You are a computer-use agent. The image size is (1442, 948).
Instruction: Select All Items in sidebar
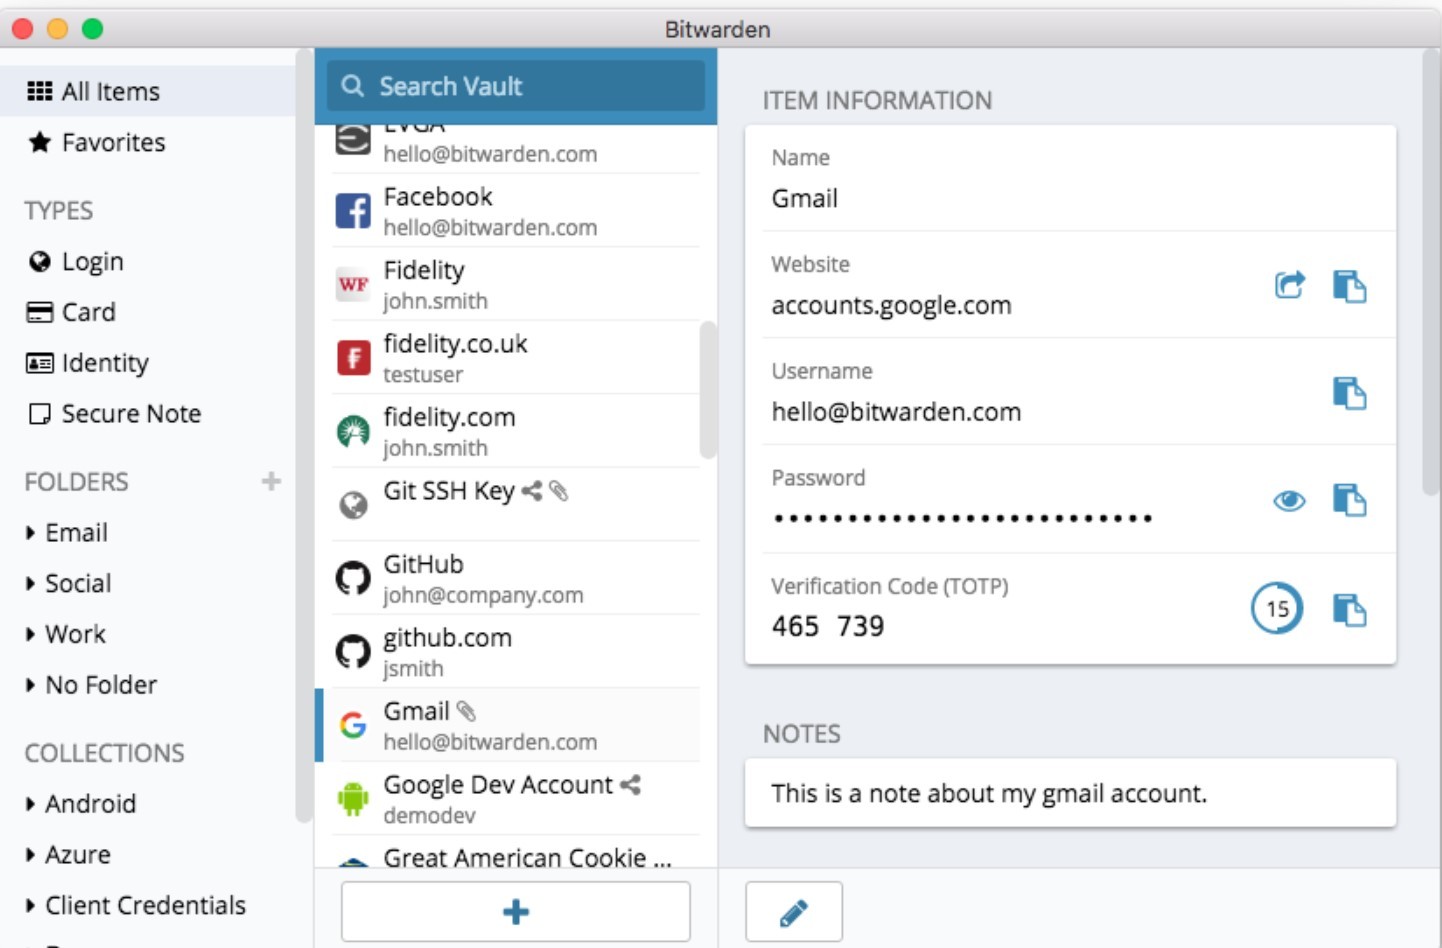point(148,91)
